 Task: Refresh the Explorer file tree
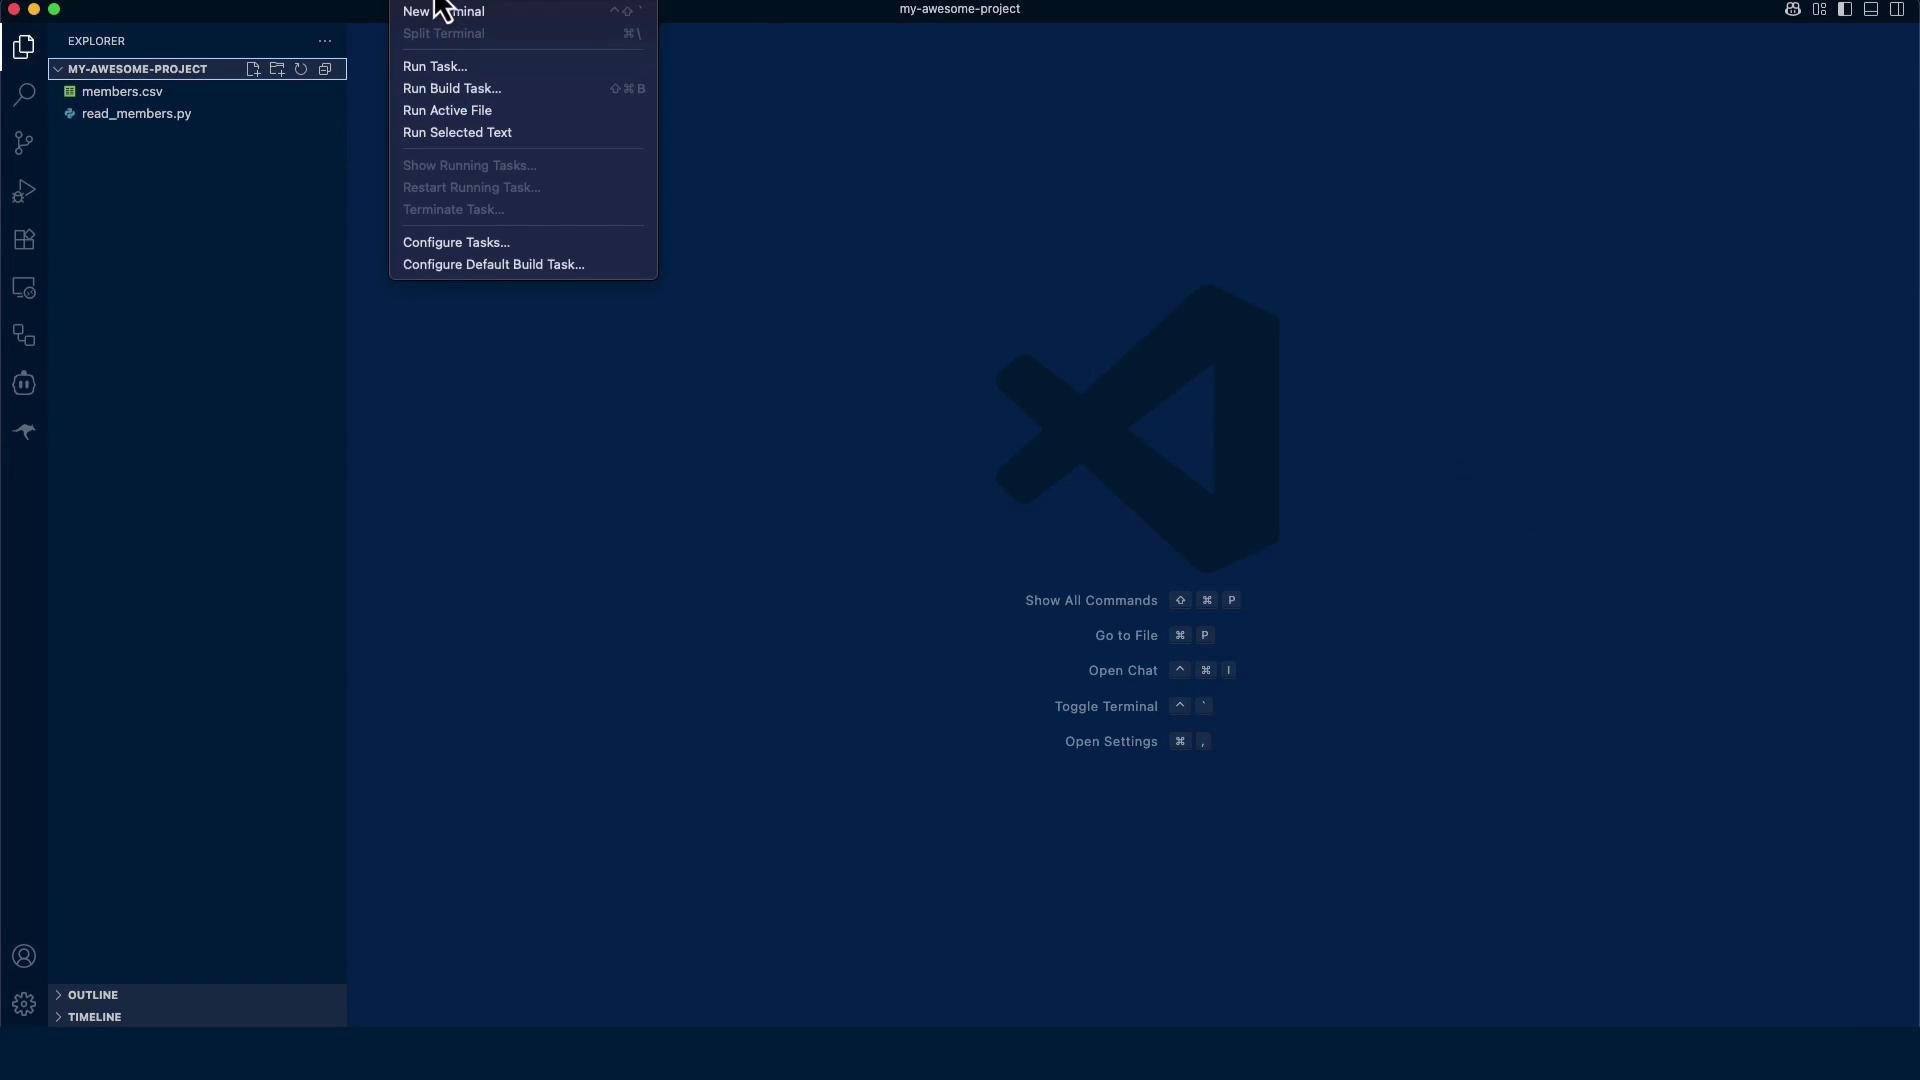click(x=301, y=69)
